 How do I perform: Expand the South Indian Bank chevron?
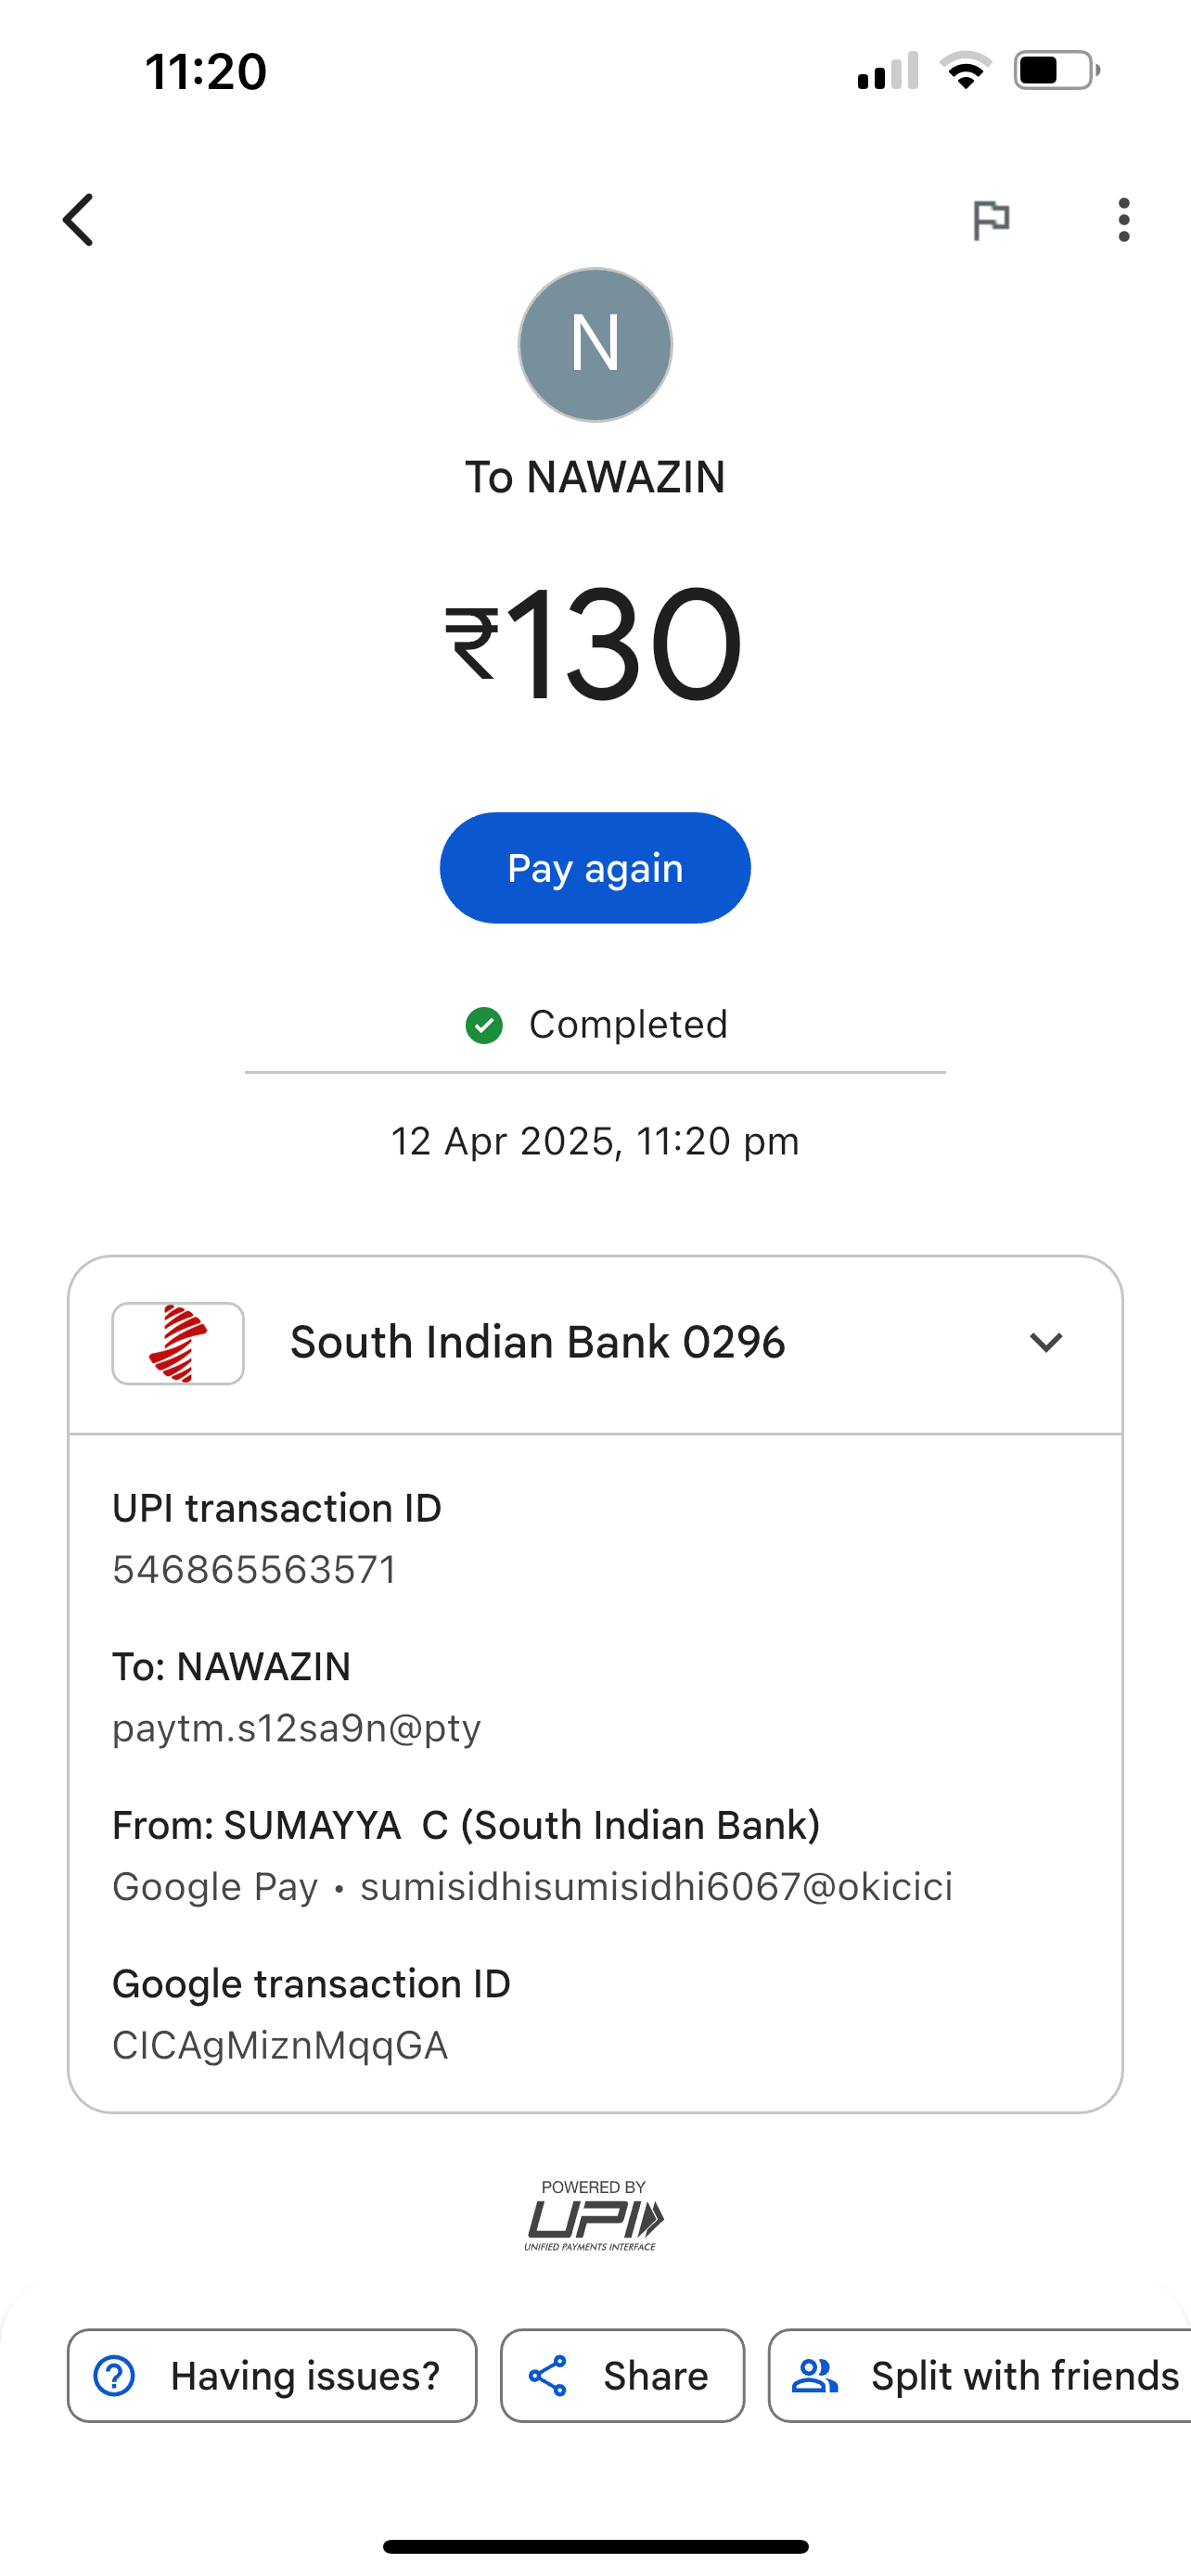[x=1046, y=1343]
